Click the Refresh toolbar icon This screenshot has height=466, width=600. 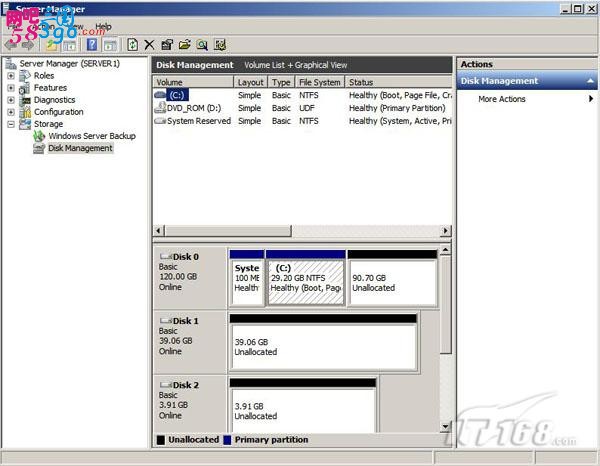pyautogui.click(x=132, y=45)
